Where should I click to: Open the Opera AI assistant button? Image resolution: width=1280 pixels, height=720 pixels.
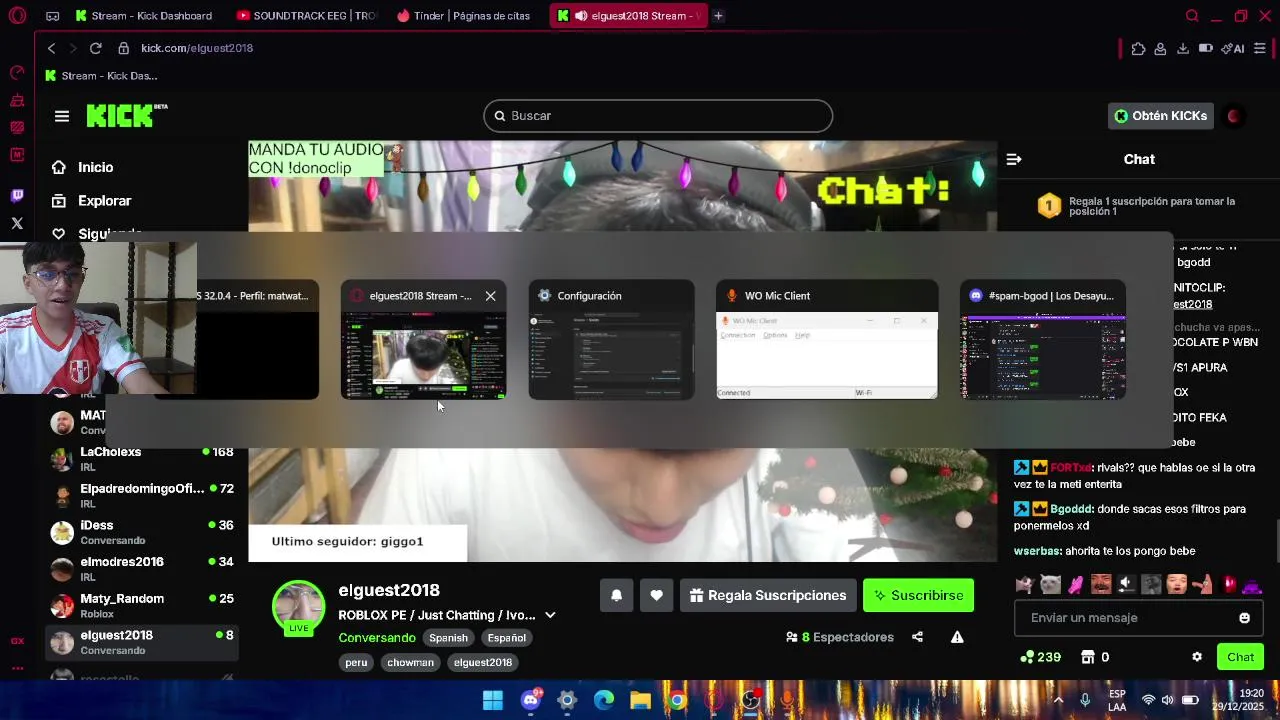pyautogui.click(x=1232, y=48)
